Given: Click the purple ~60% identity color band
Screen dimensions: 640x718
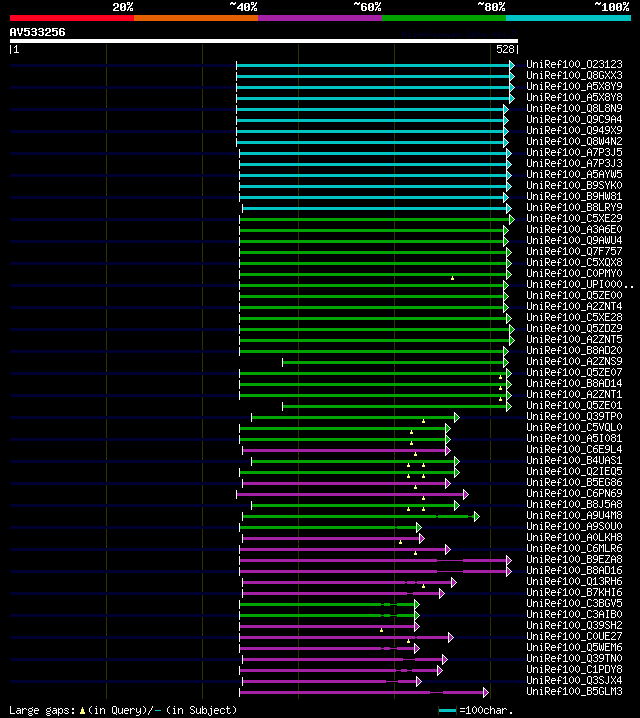Looking at the screenshot, I should point(320,18).
